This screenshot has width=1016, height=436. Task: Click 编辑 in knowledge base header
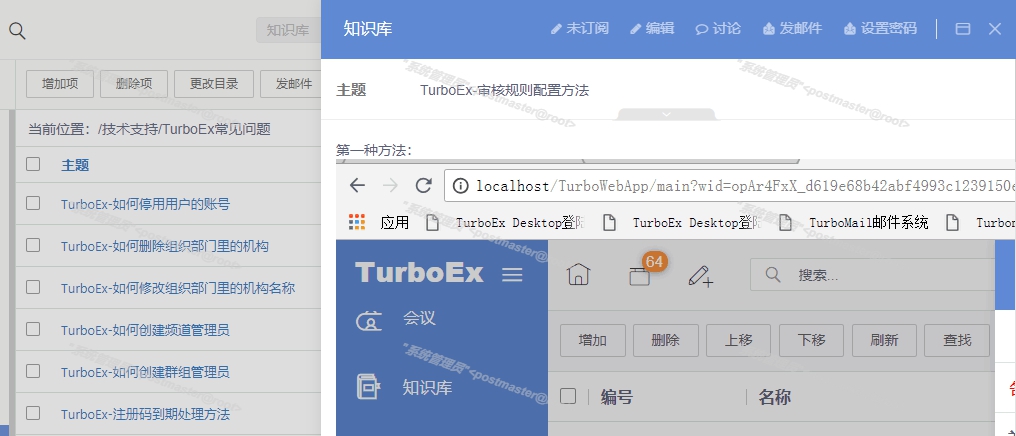coord(652,29)
